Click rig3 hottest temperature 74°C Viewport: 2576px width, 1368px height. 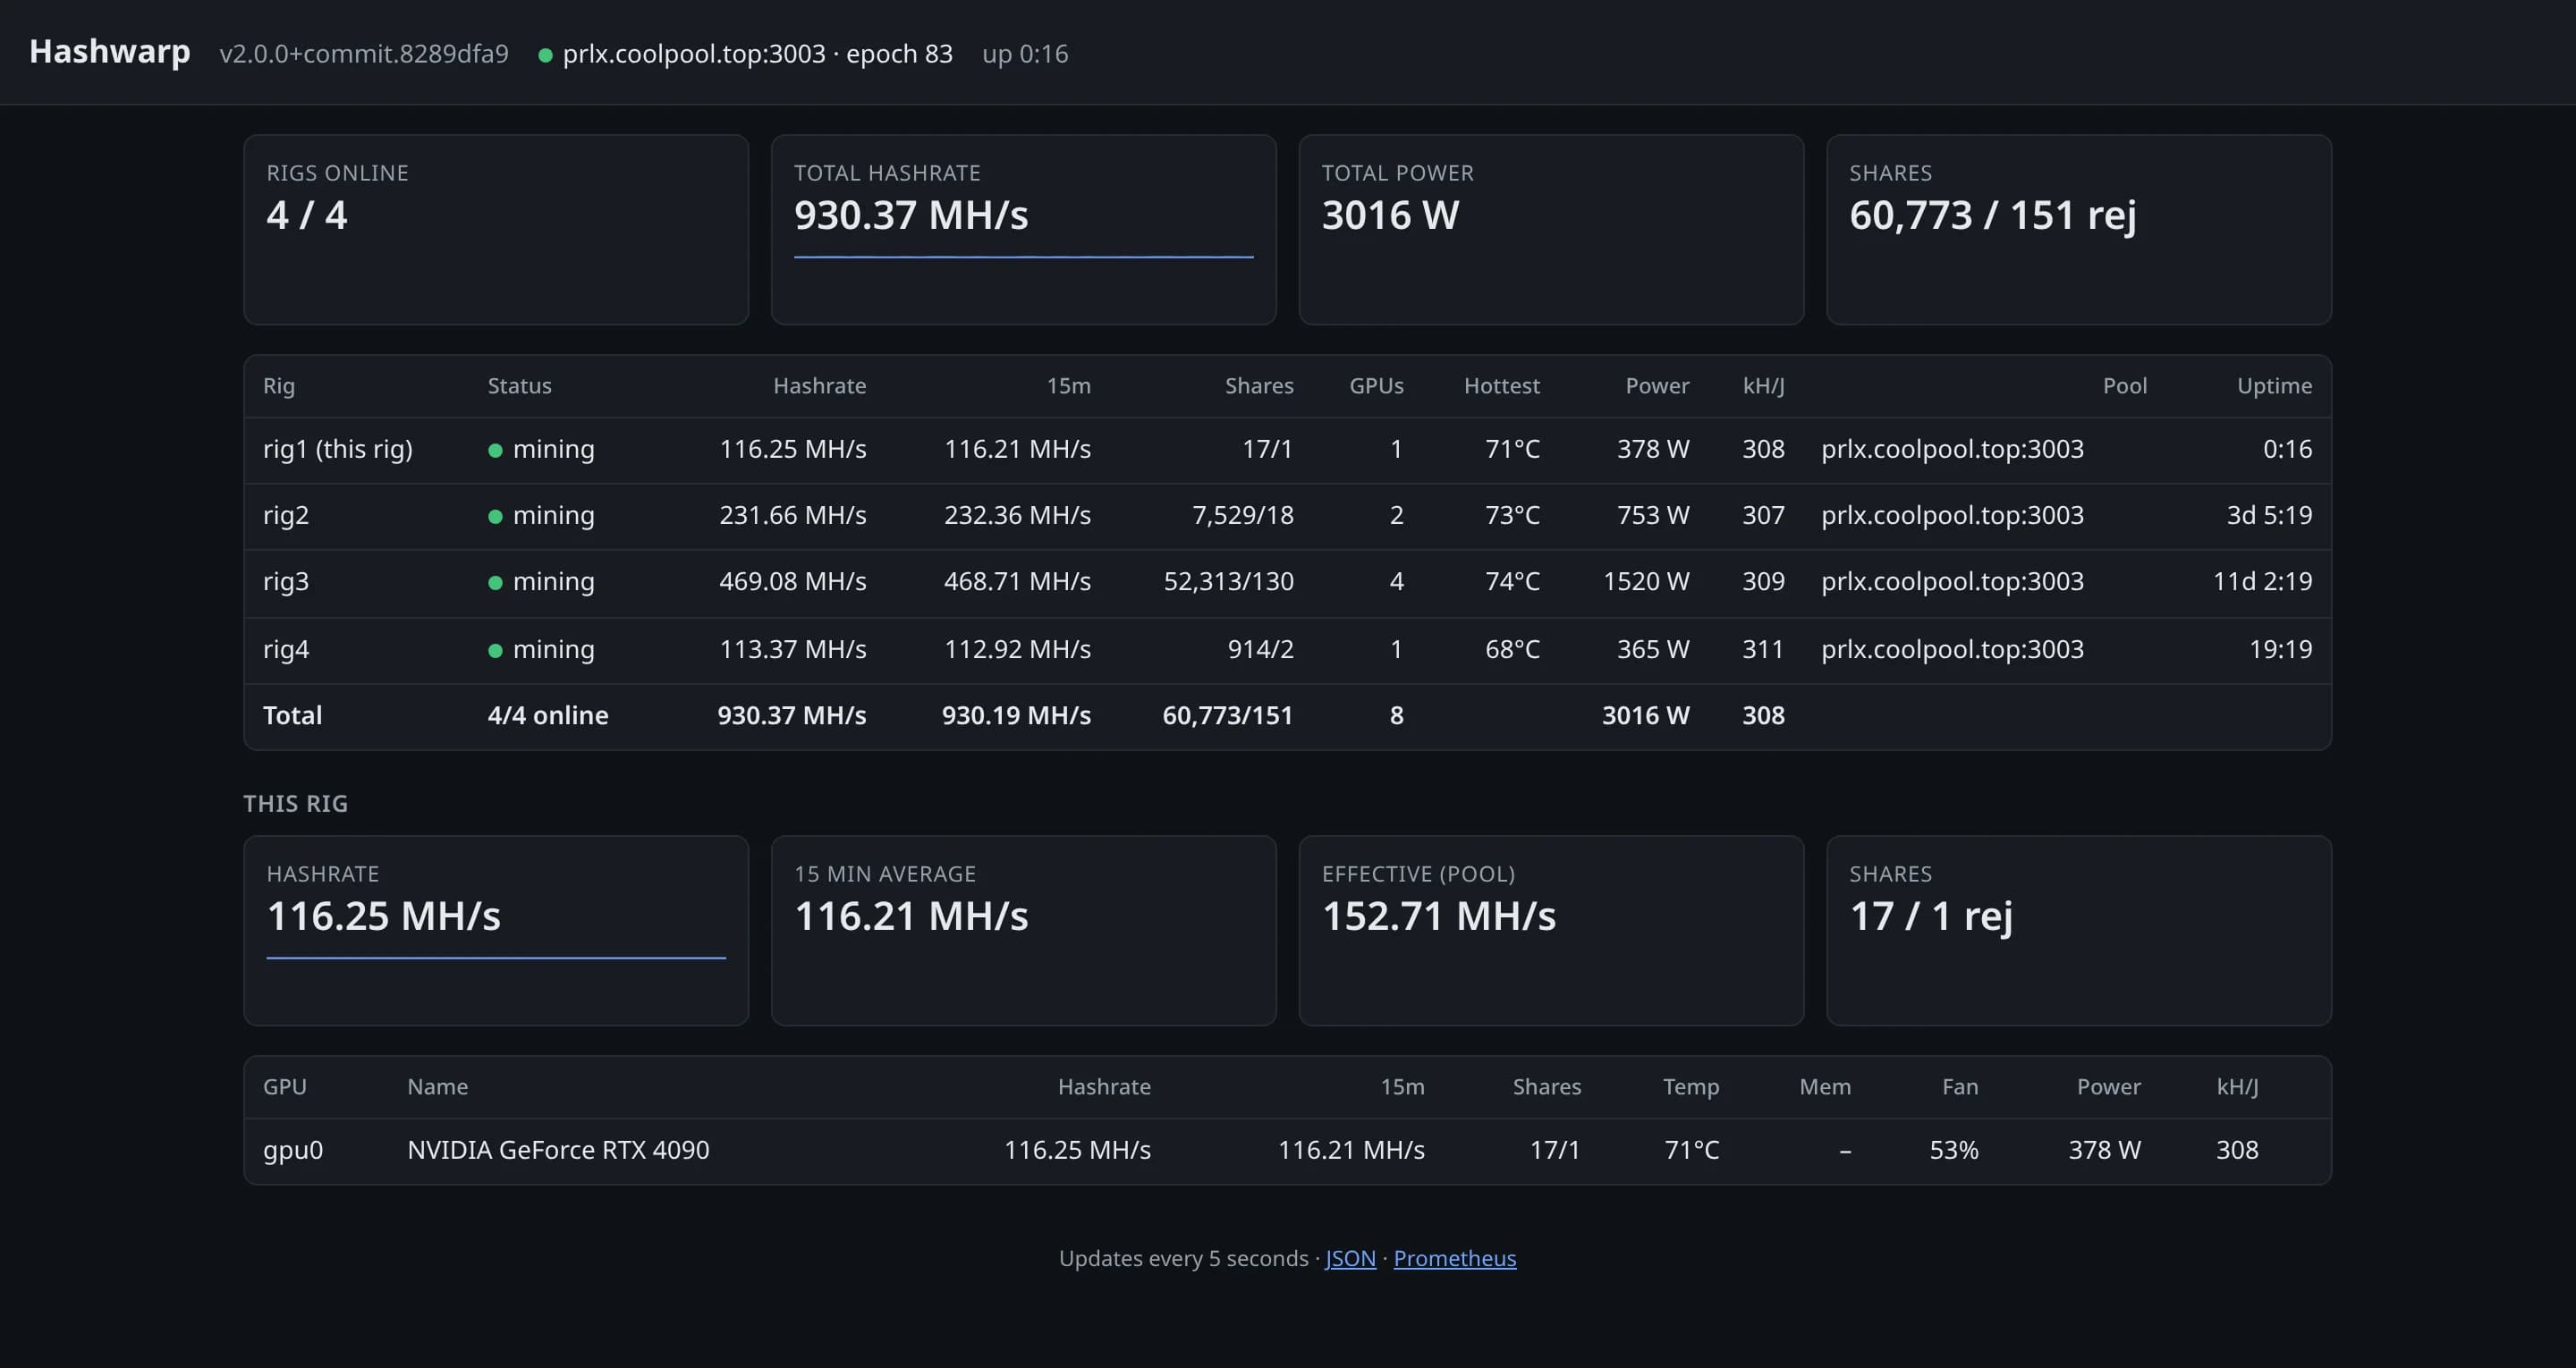1512,581
